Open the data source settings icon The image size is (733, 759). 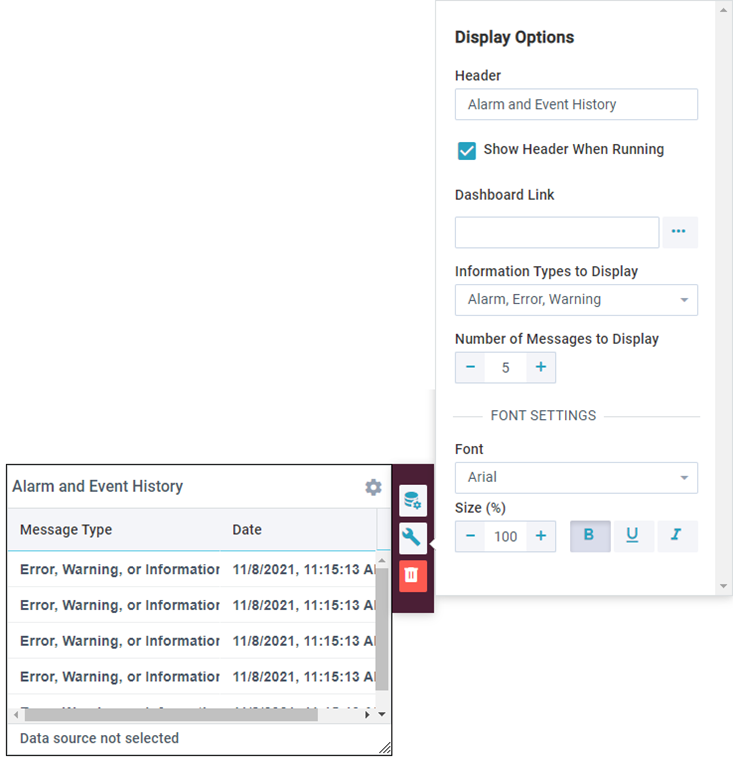[413, 500]
